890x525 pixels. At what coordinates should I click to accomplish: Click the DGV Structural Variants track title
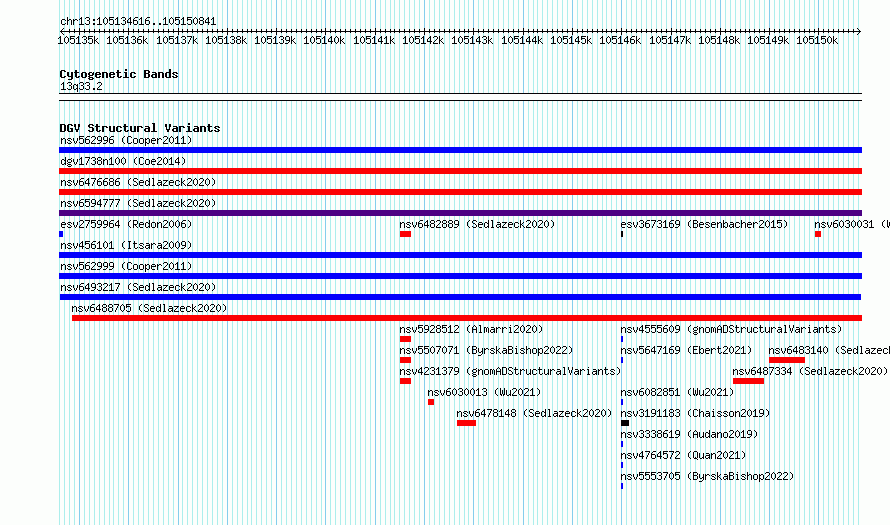(x=140, y=128)
